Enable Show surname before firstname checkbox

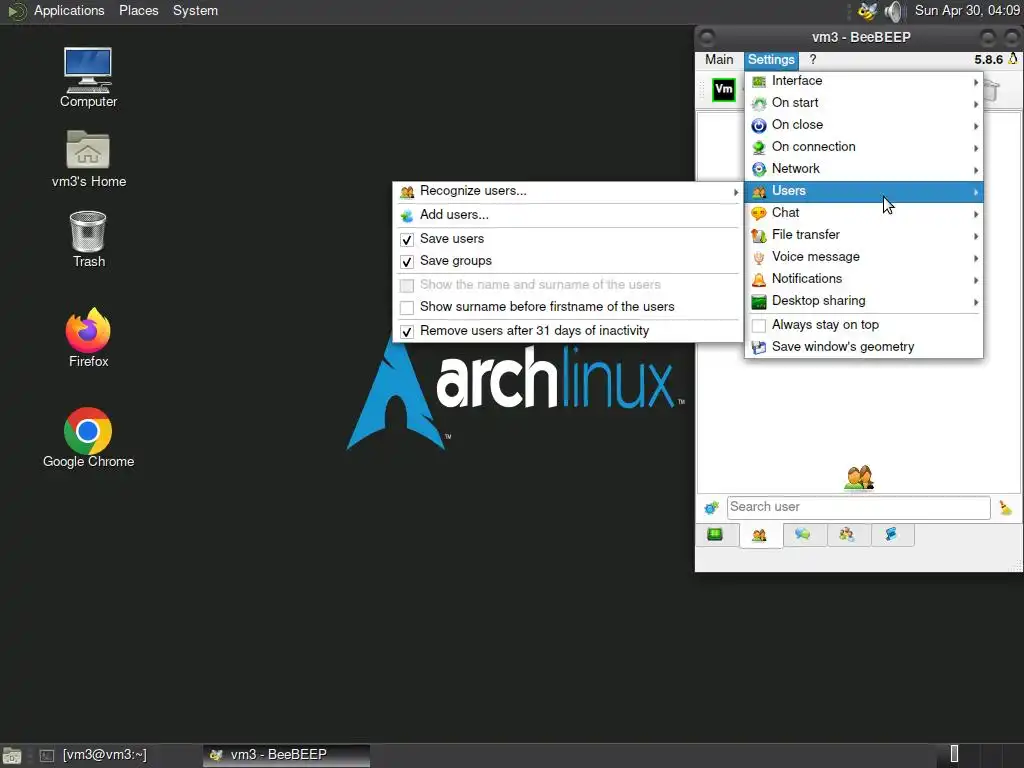[407, 308]
